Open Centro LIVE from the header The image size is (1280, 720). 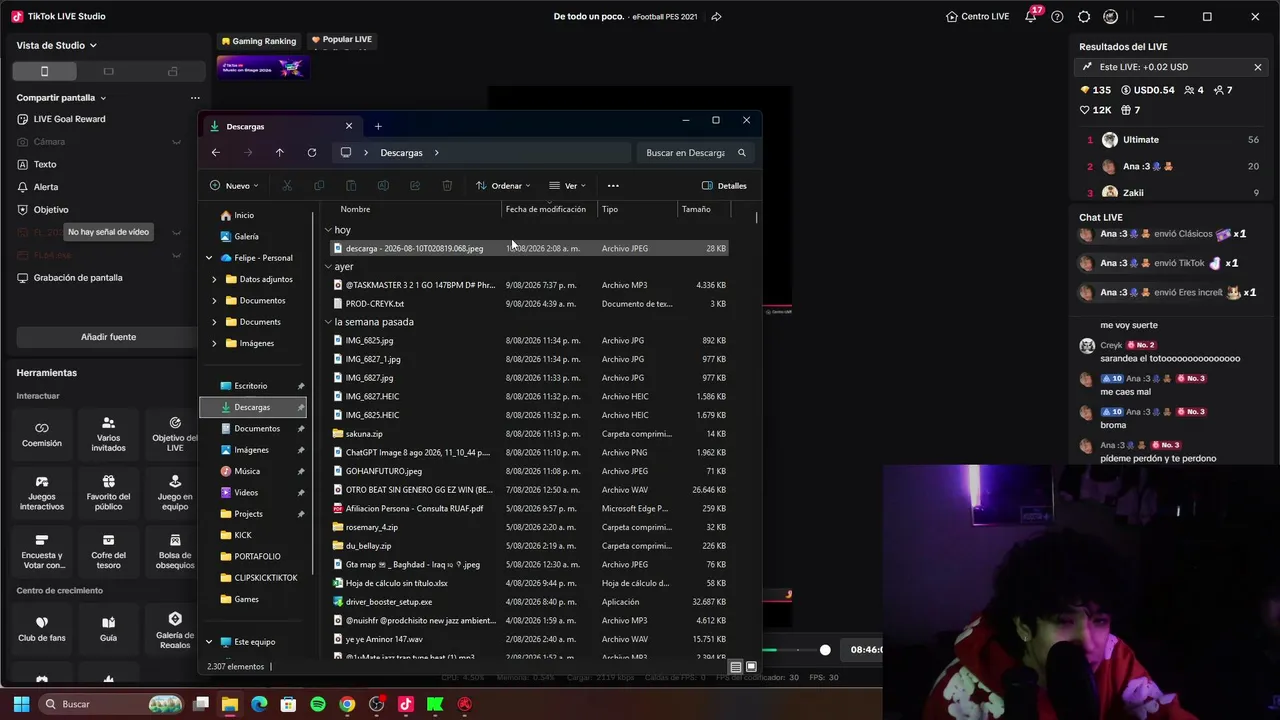click(977, 16)
